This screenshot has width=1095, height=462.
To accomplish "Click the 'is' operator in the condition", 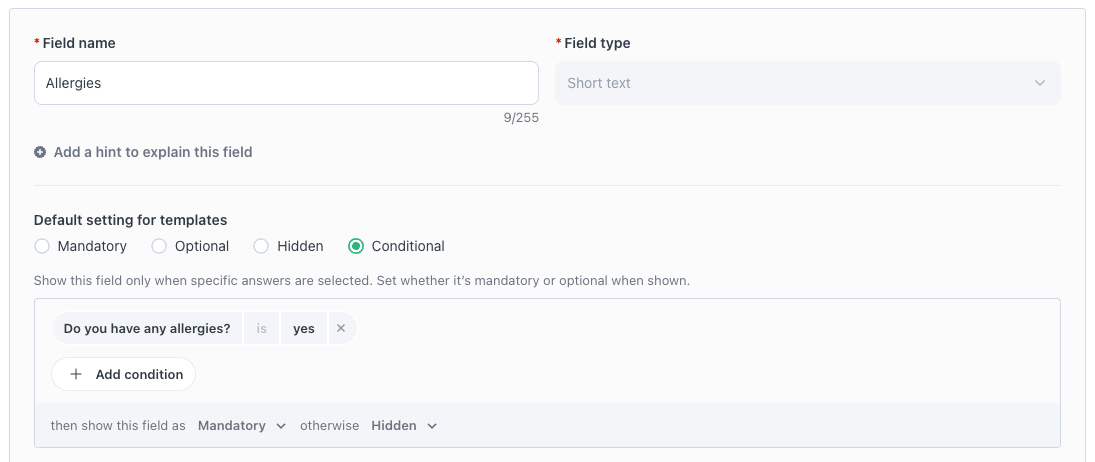I will point(261,328).
